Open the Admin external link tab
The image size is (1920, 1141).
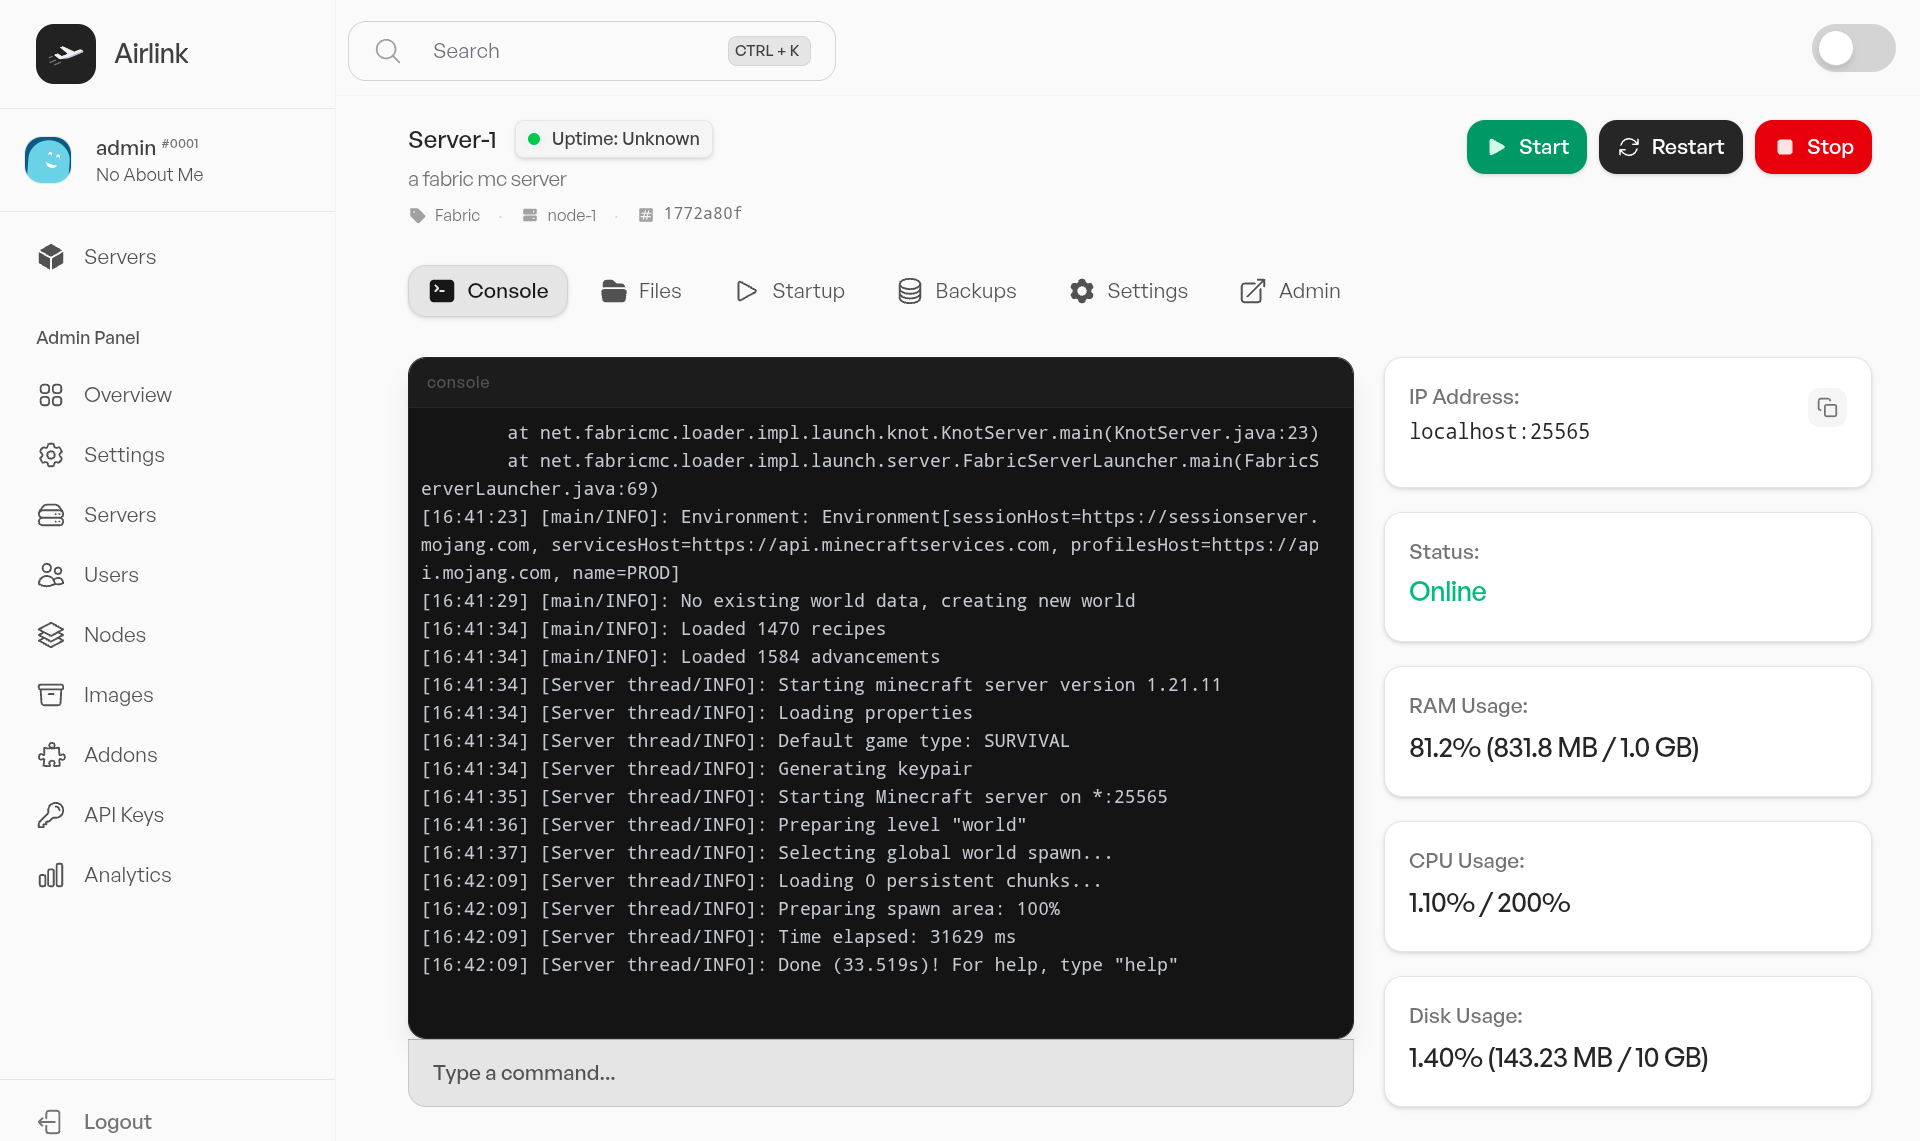coord(1290,291)
